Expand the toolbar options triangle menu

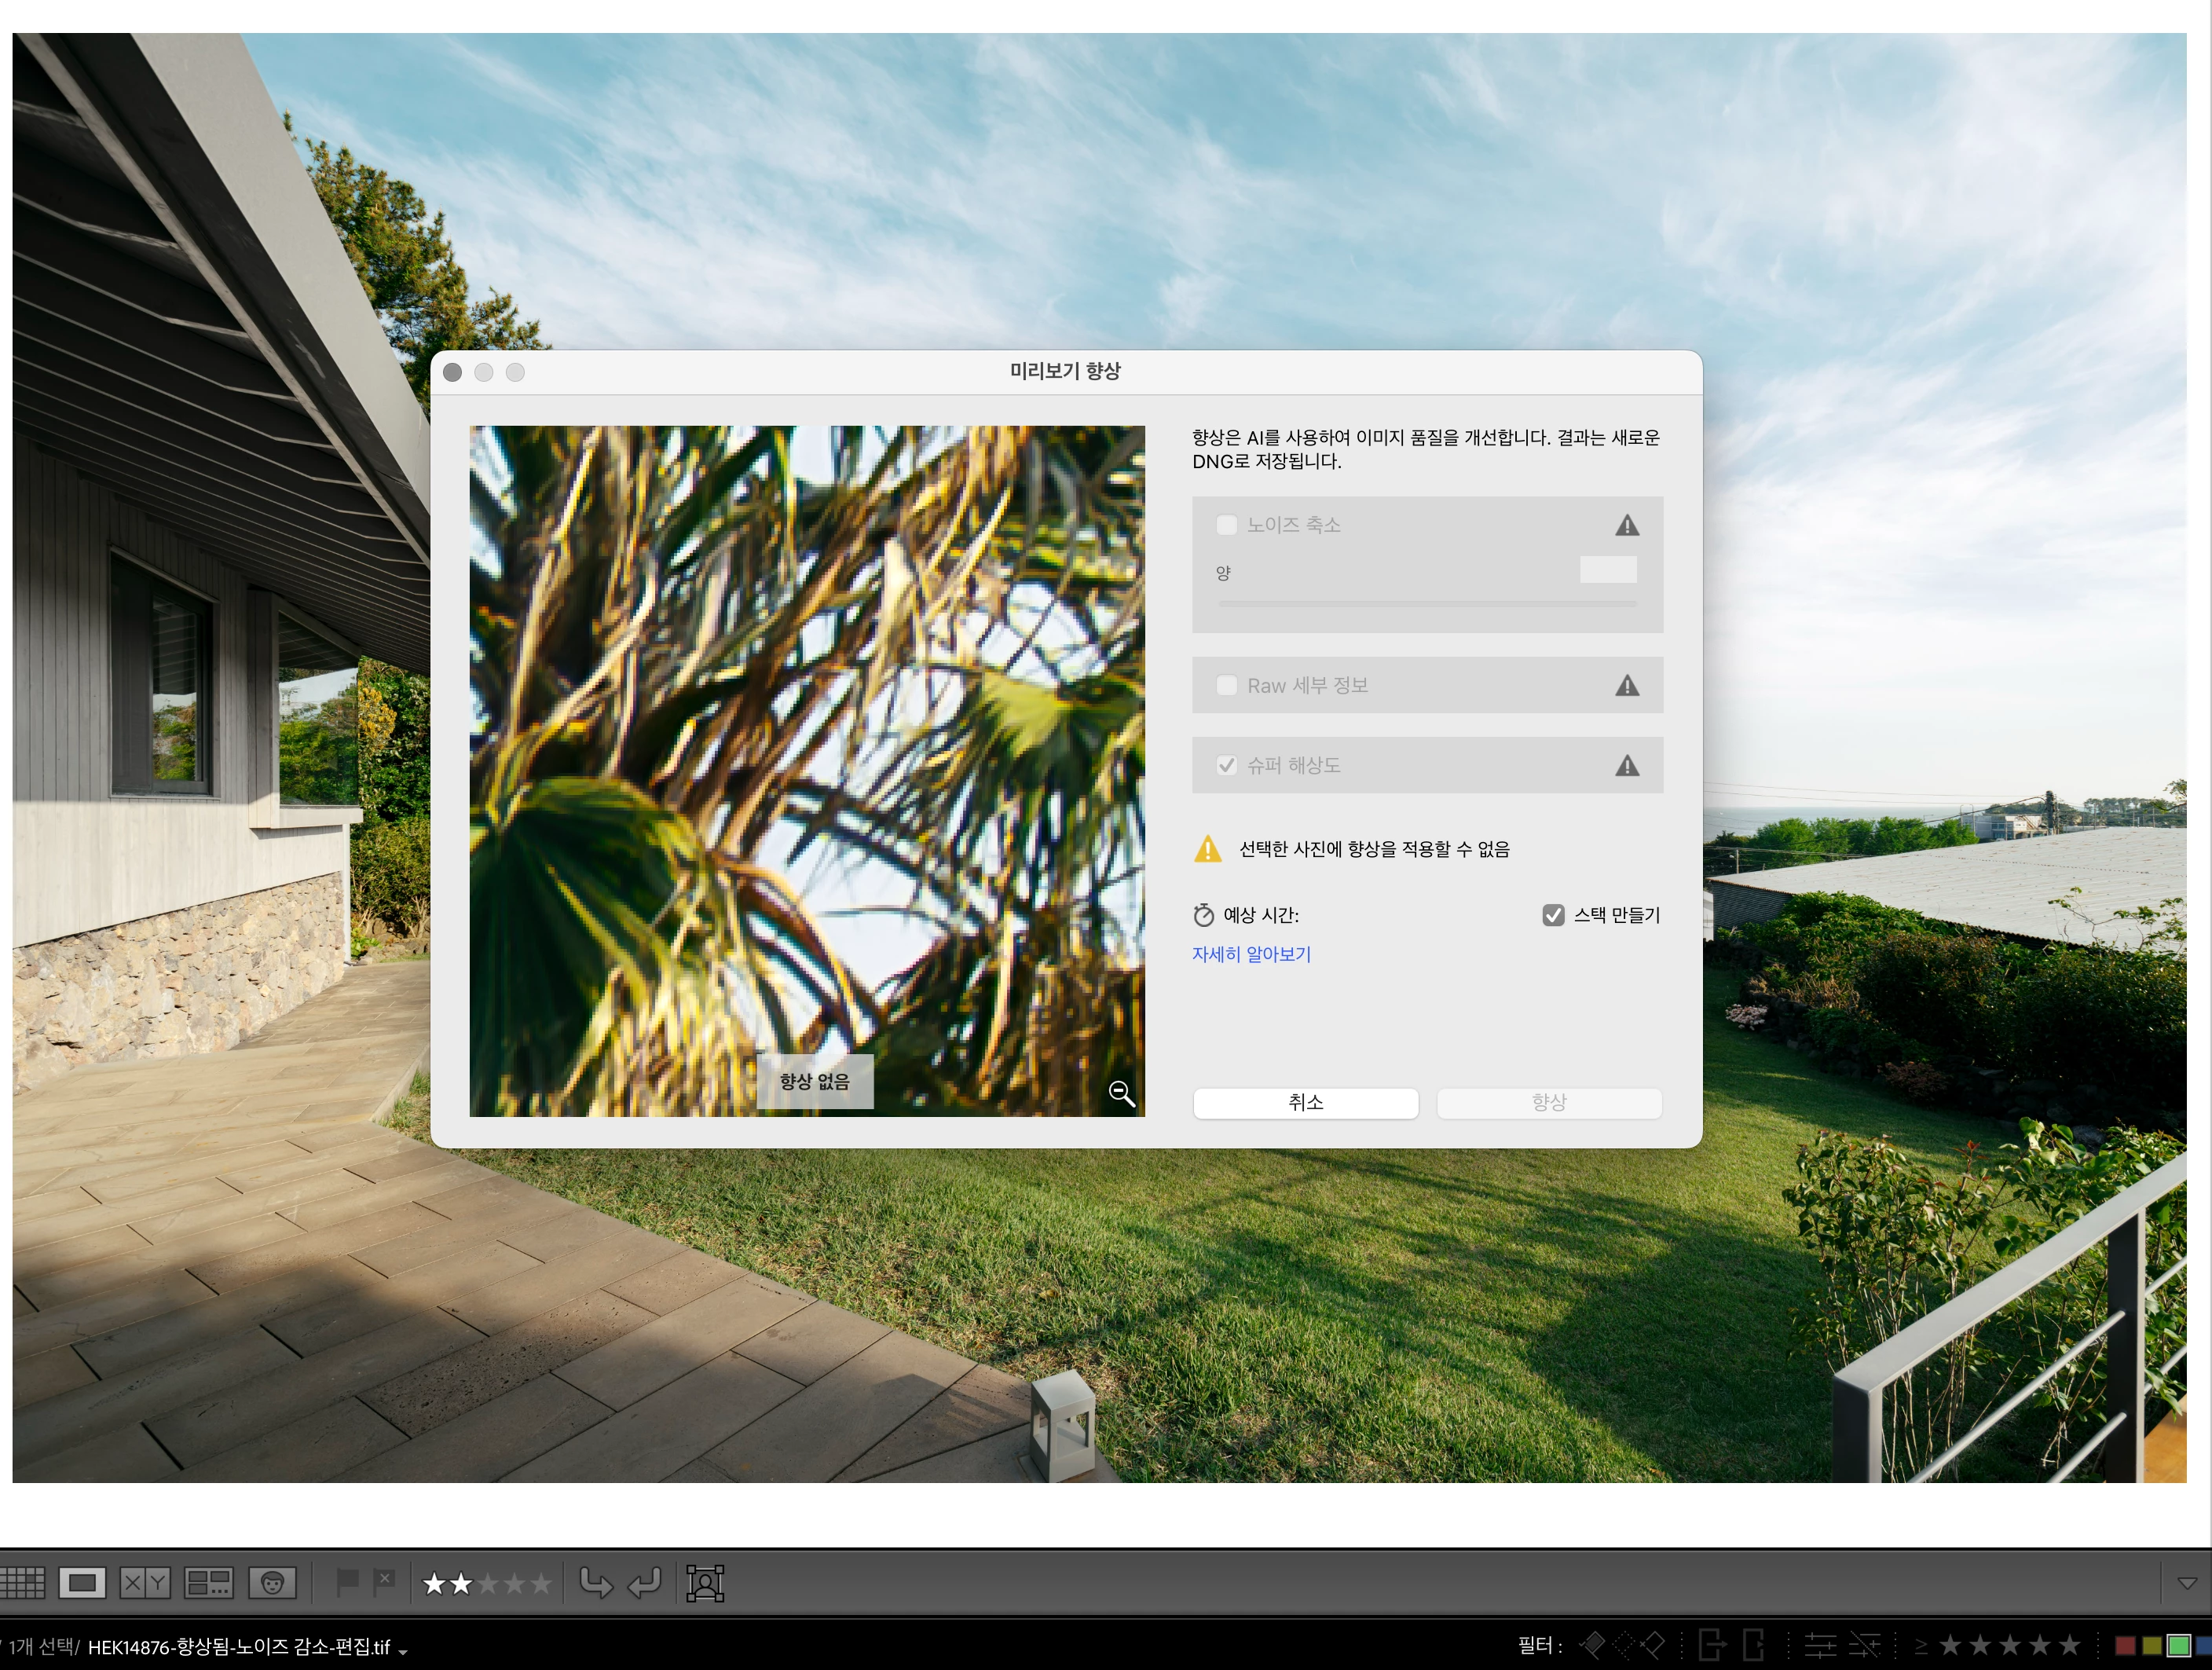[x=2187, y=1583]
